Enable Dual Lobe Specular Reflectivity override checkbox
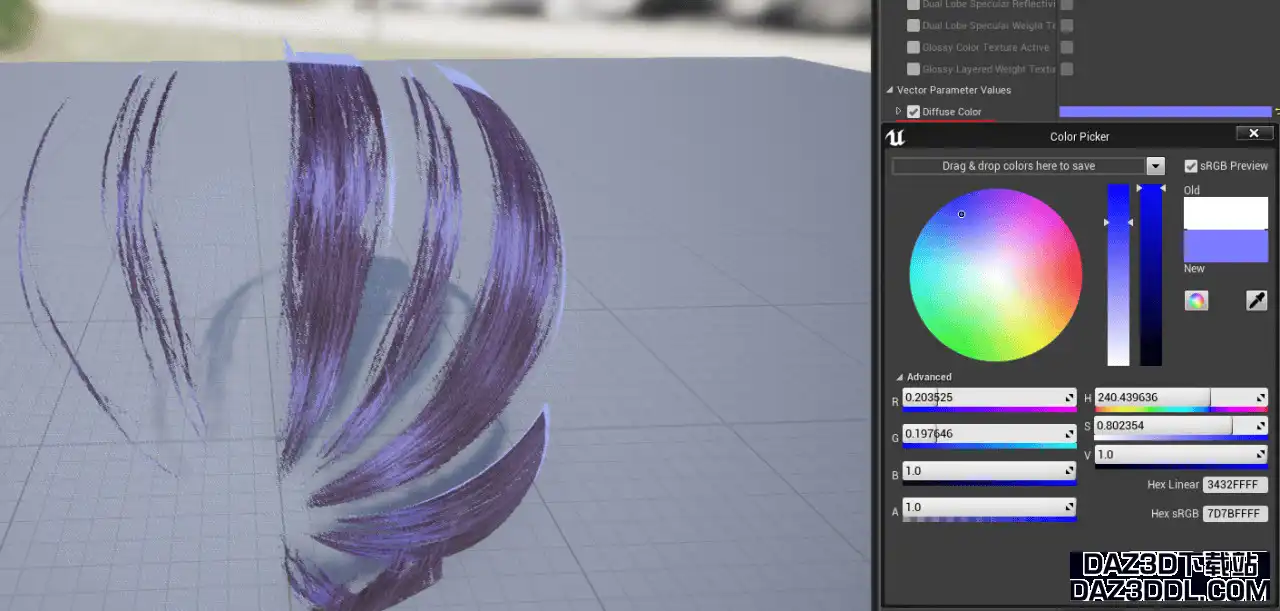Viewport: 1280px width, 611px height. [913, 4]
